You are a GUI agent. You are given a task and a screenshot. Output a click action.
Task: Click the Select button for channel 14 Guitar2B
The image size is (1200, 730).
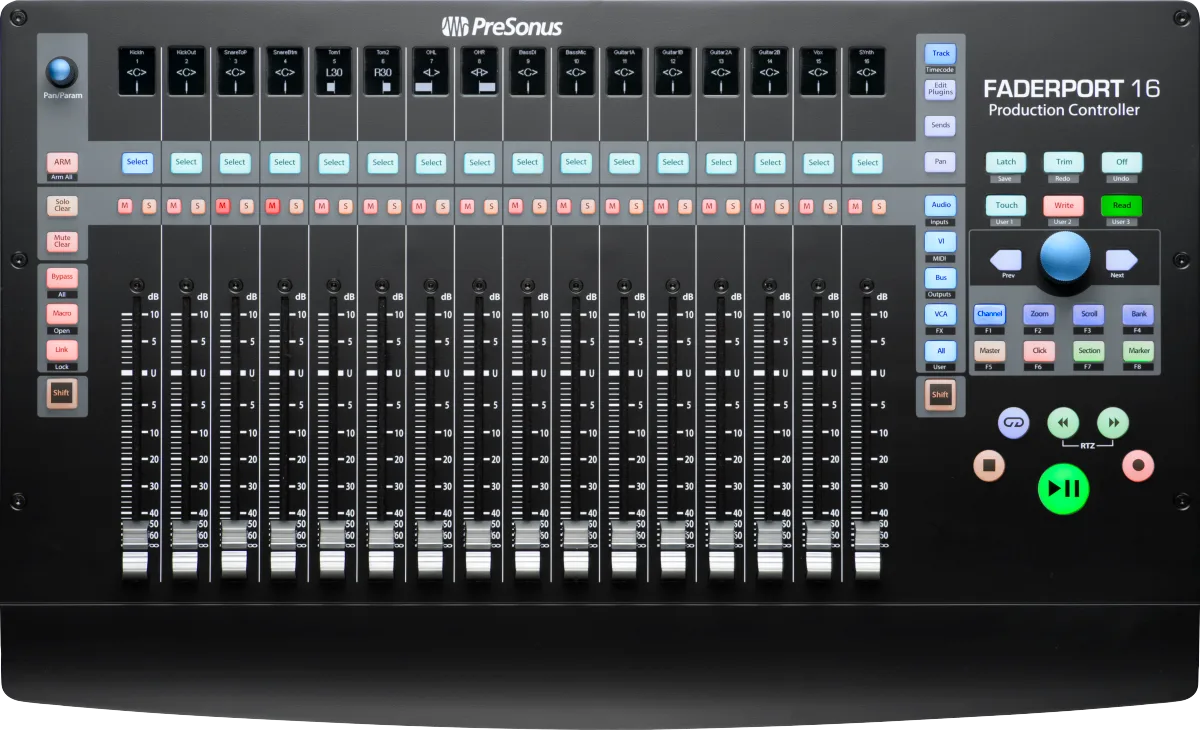pyautogui.click(x=770, y=162)
